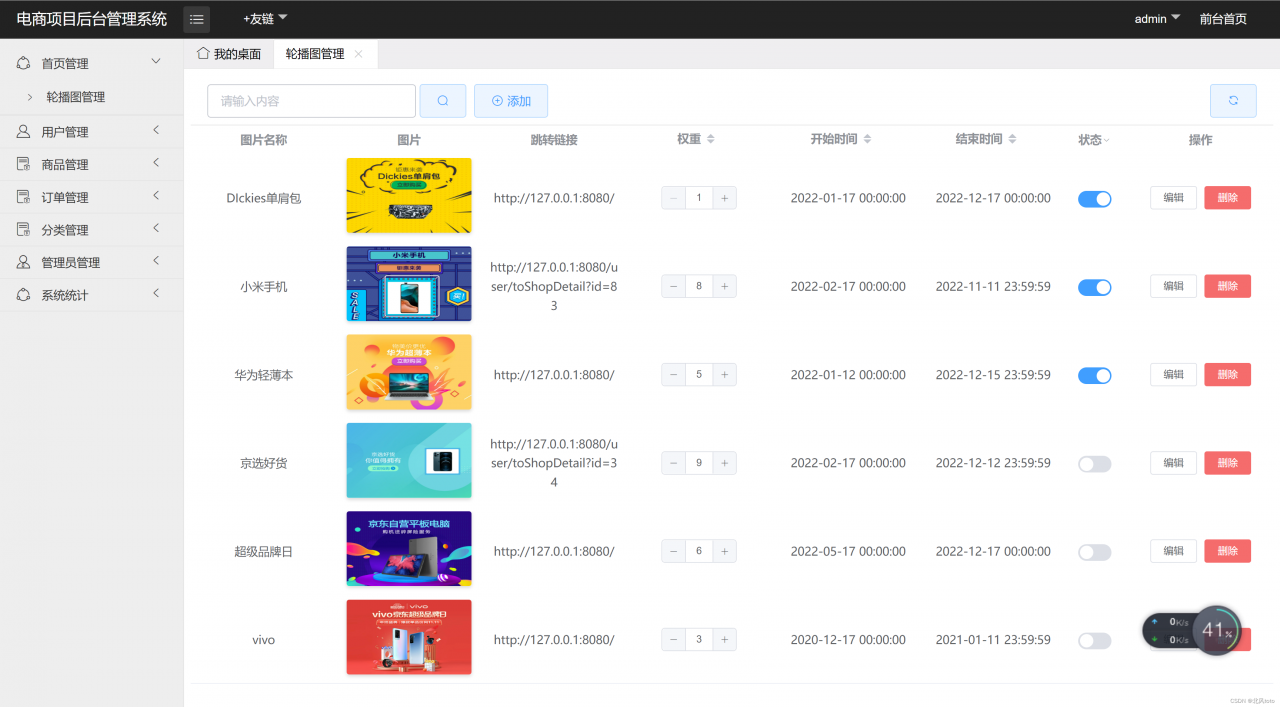The height and width of the screenshot is (707, 1280).
Task: Increase weight for 华为轻薄本 row
Action: point(724,375)
